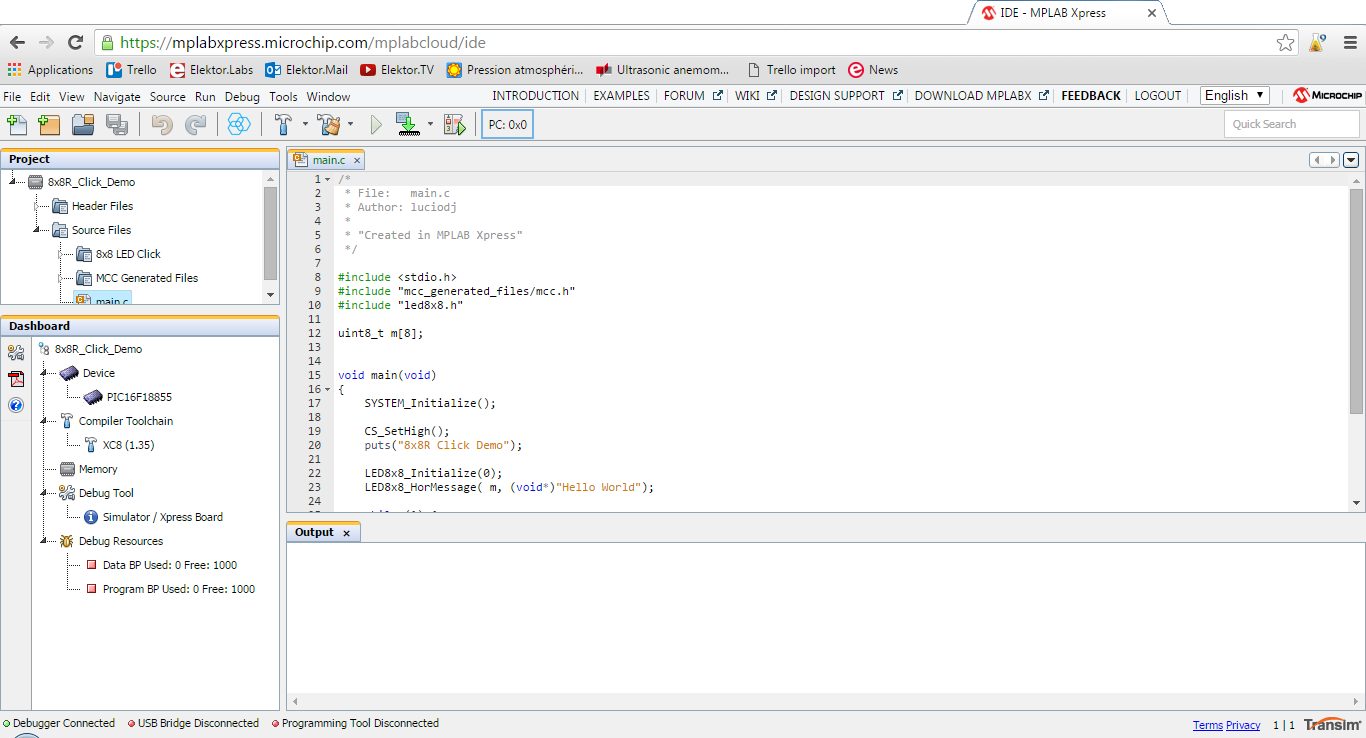The image size is (1366, 738).
Task: Open the Source menu
Action: (x=168, y=97)
